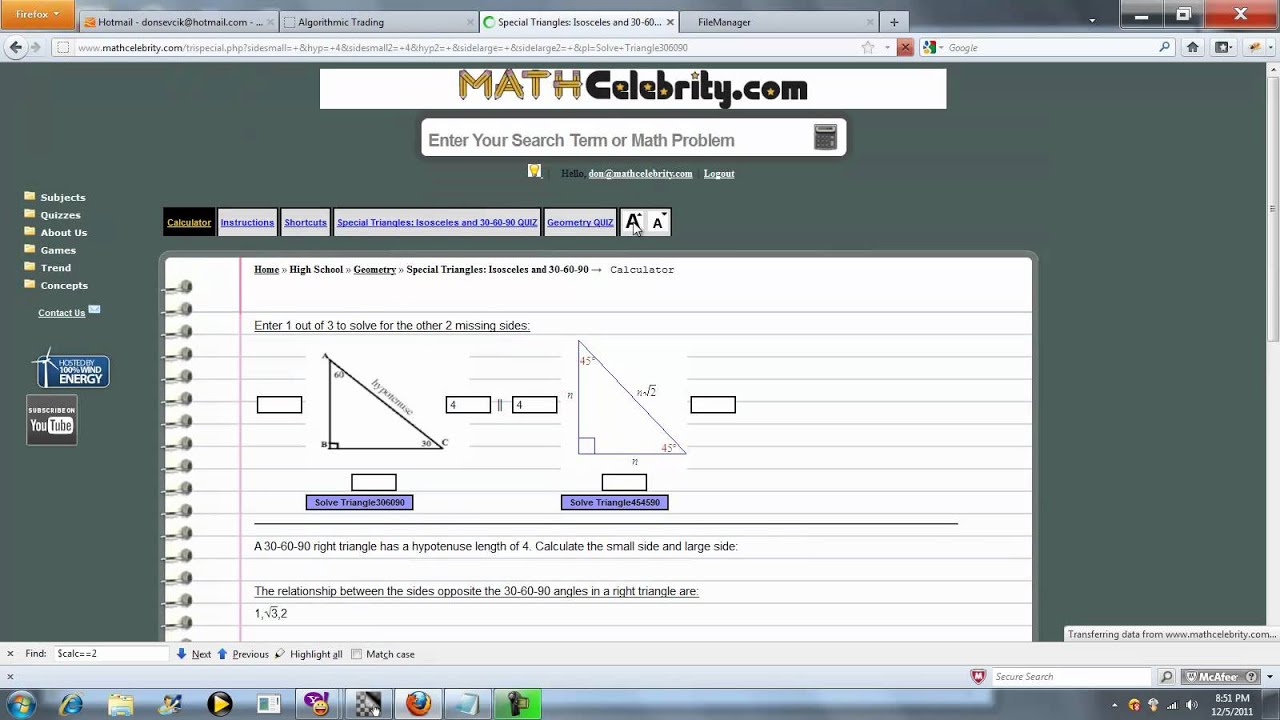Open the Quizzes sidebar item
The height and width of the screenshot is (720, 1280).
52,215
